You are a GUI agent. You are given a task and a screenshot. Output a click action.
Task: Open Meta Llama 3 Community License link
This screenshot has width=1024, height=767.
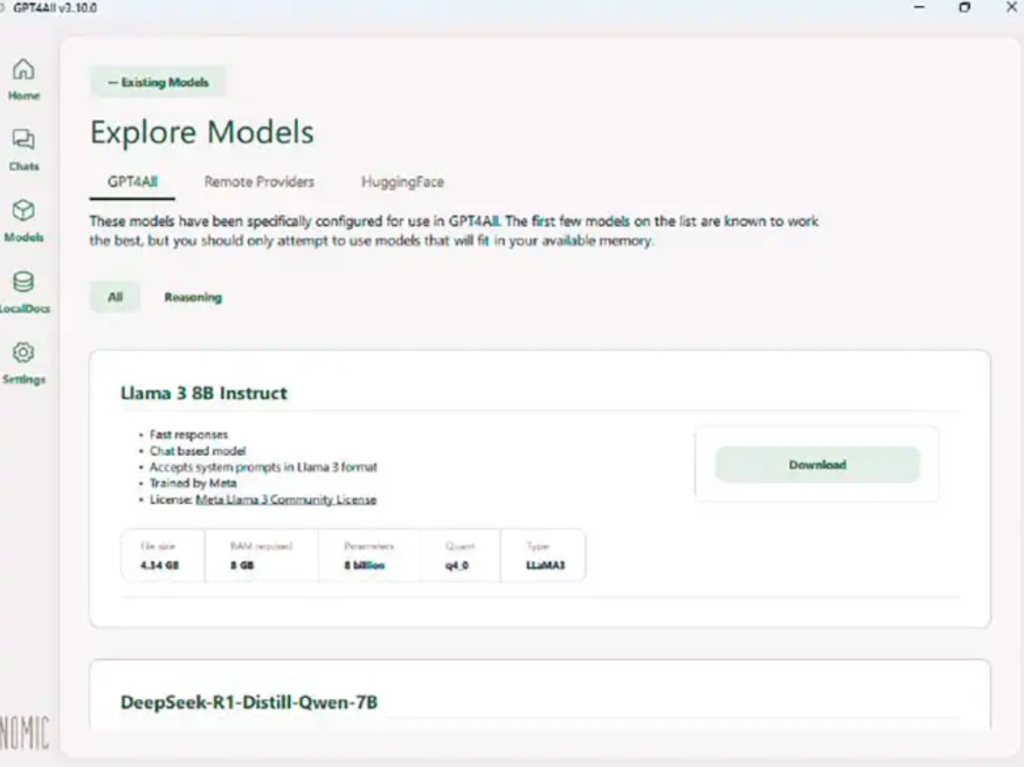click(286, 499)
